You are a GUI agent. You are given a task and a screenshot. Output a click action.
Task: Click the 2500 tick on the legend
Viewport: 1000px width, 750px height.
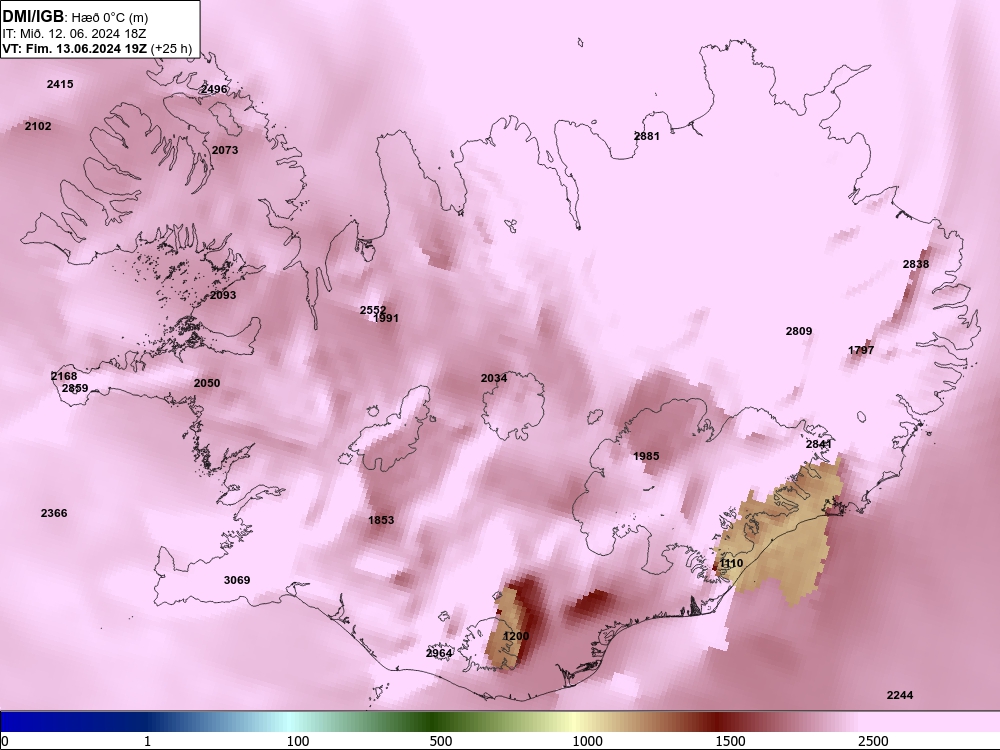point(873,741)
